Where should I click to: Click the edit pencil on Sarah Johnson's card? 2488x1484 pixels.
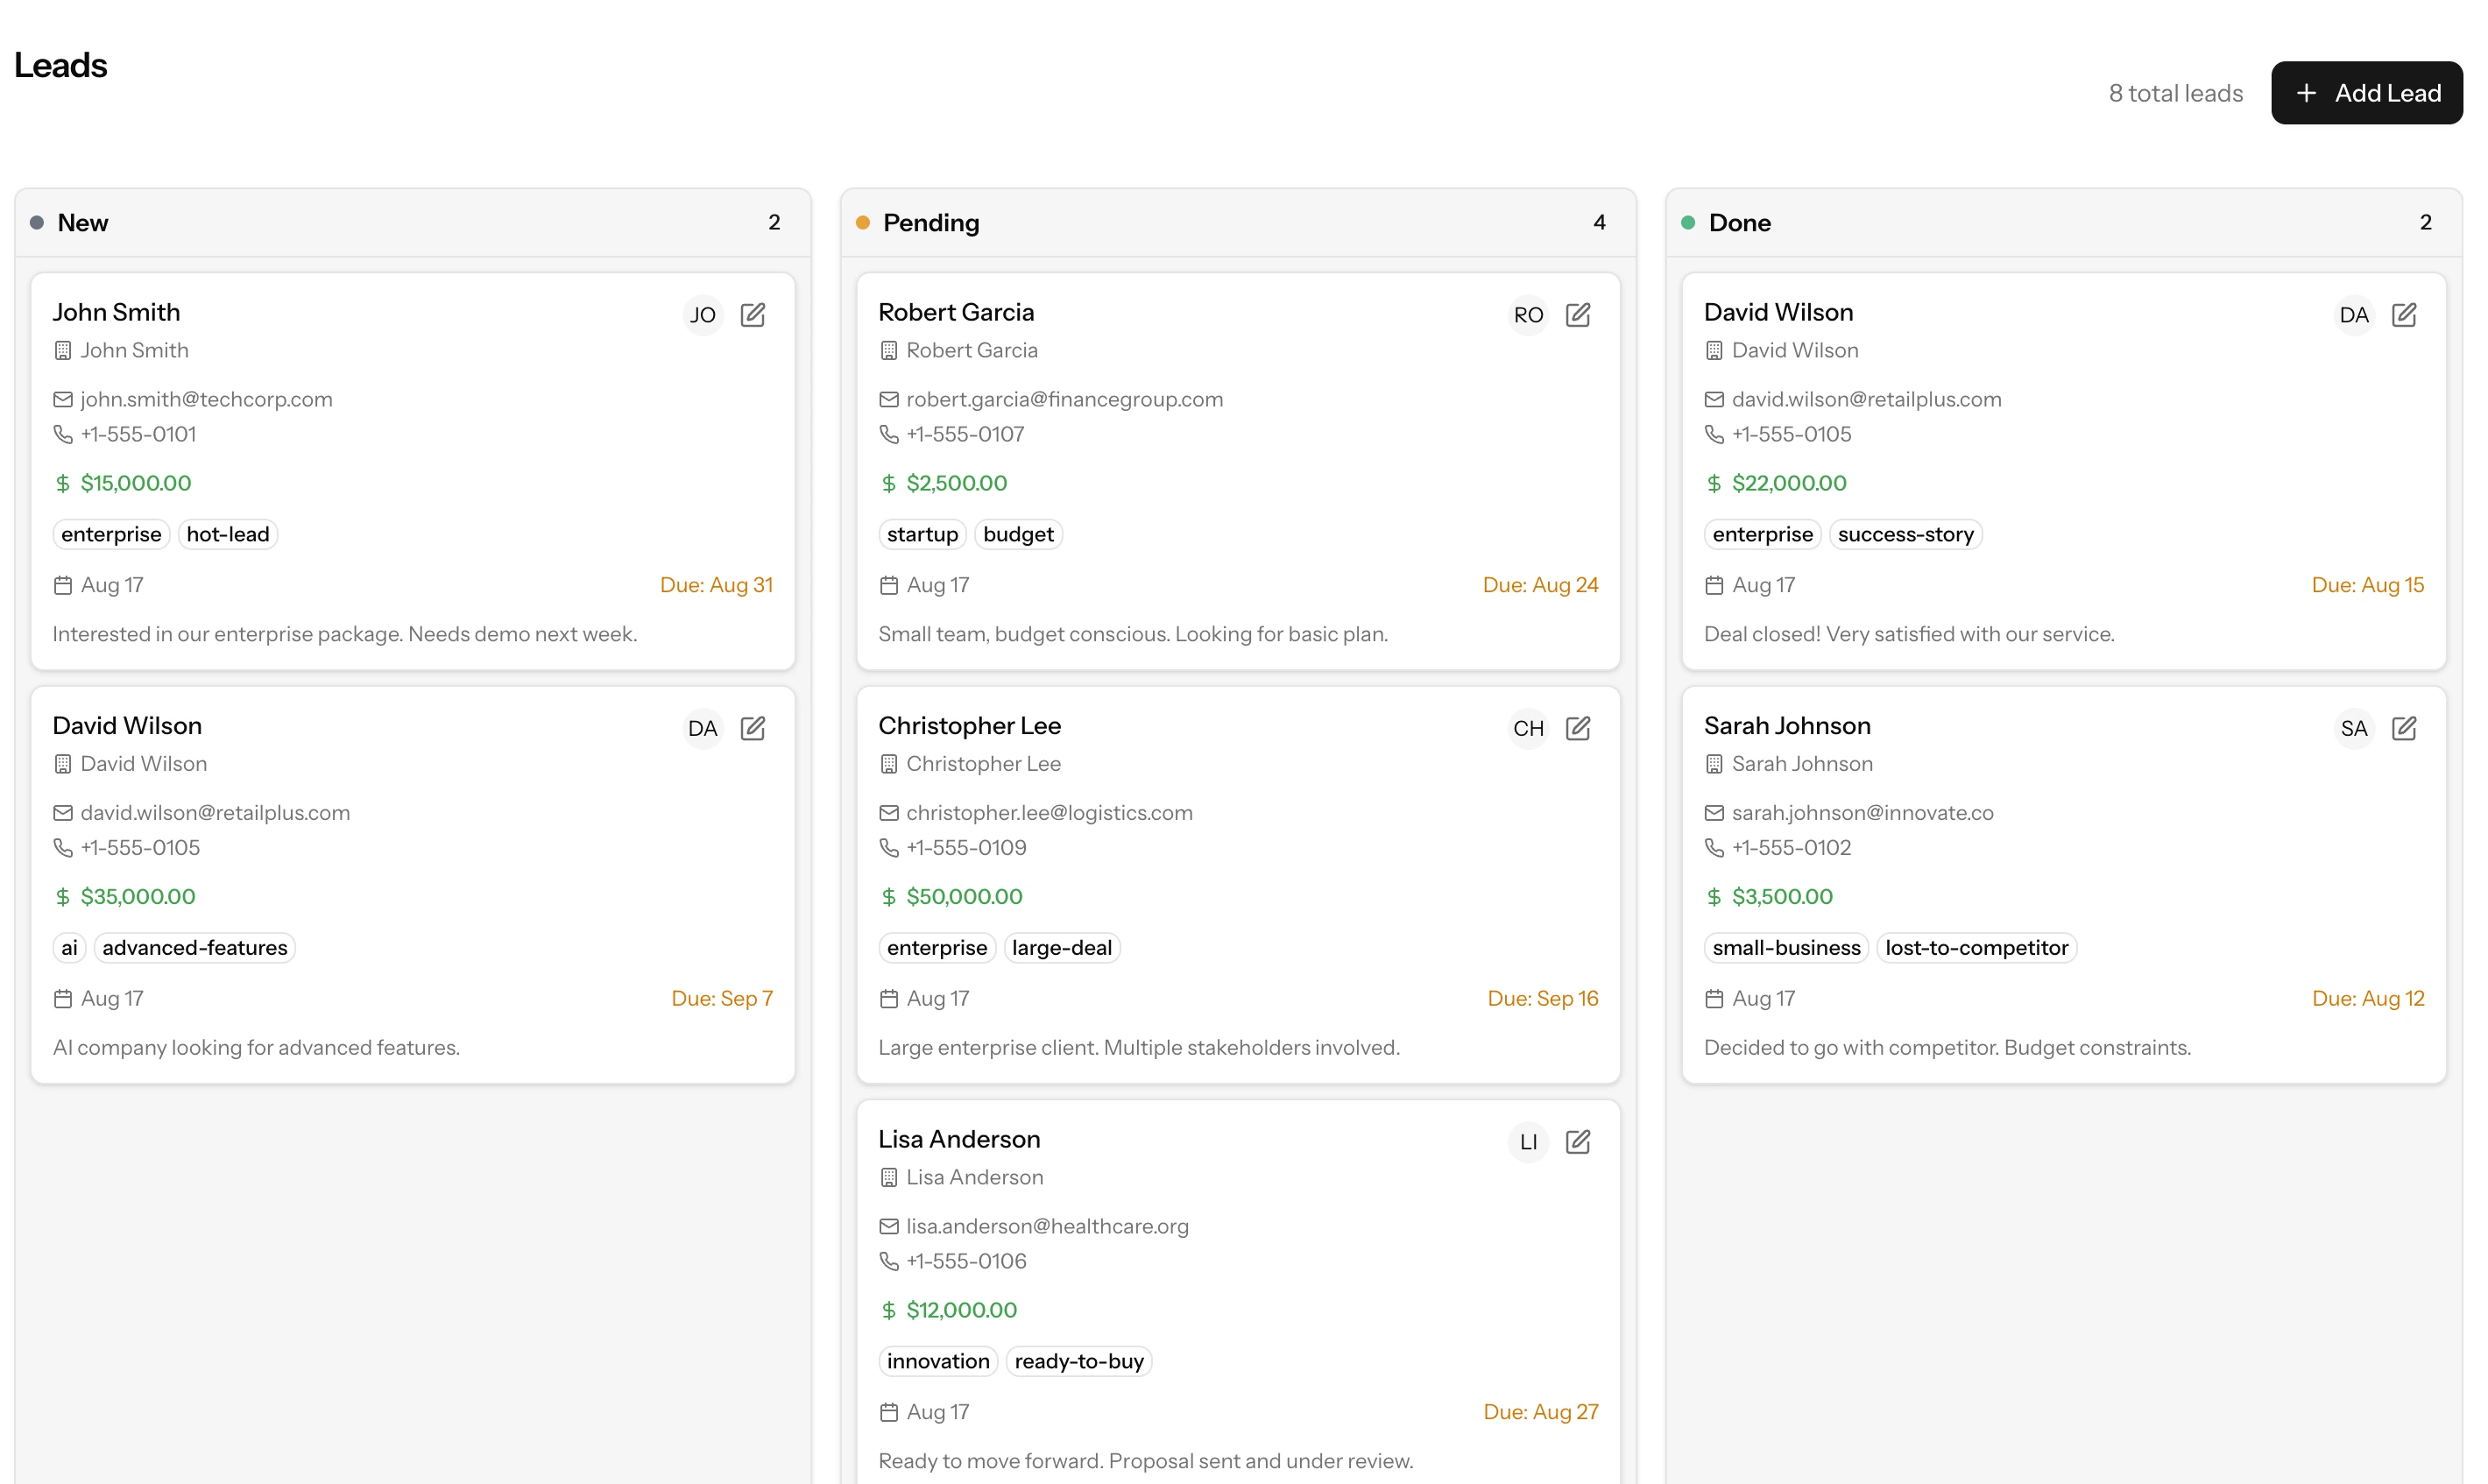[2405, 728]
